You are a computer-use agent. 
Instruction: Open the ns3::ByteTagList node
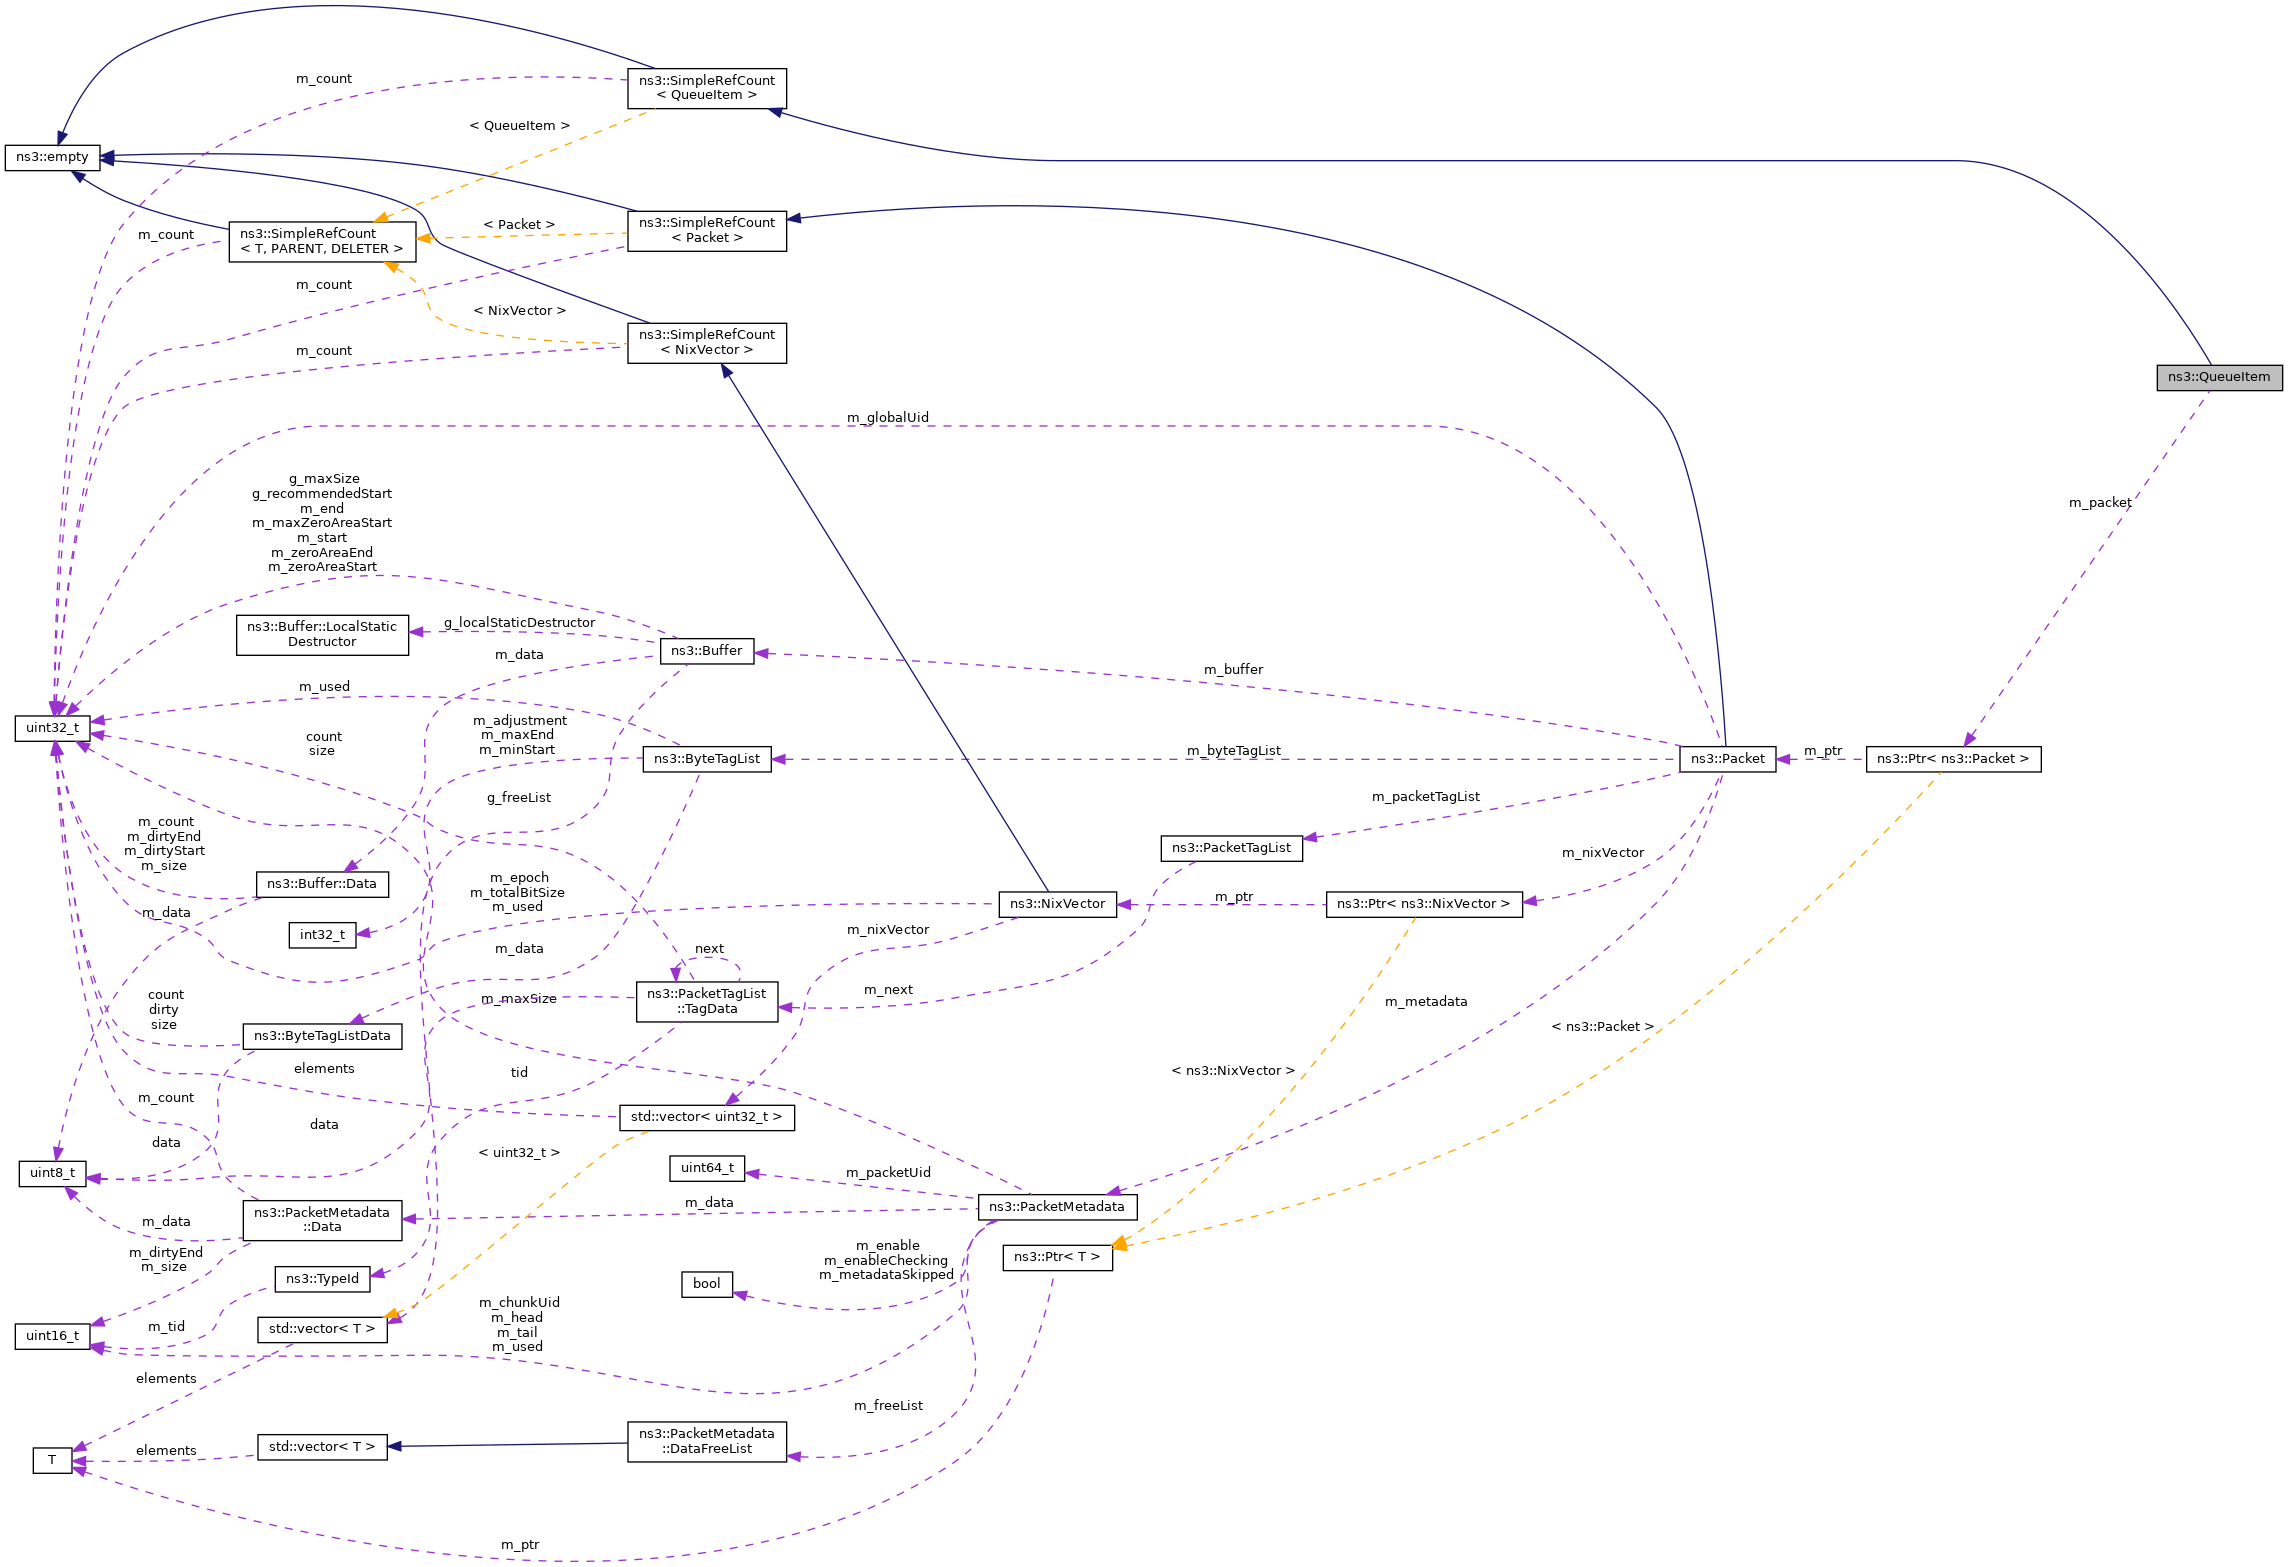click(707, 759)
